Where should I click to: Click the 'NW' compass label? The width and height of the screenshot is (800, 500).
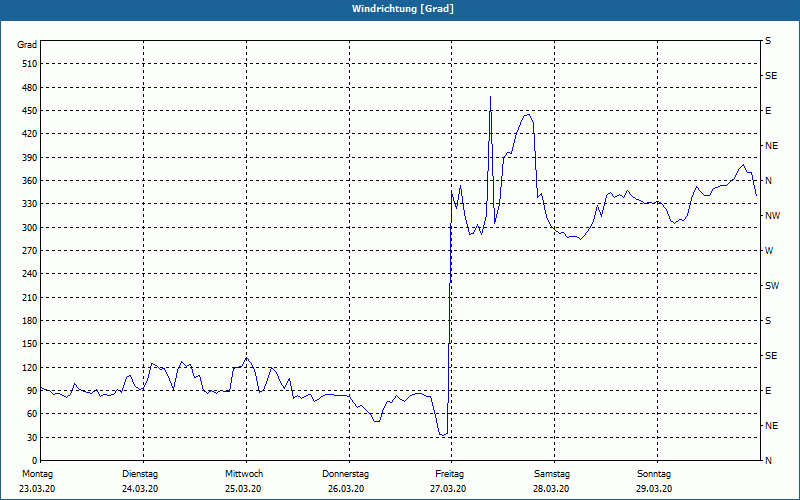(x=772, y=216)
